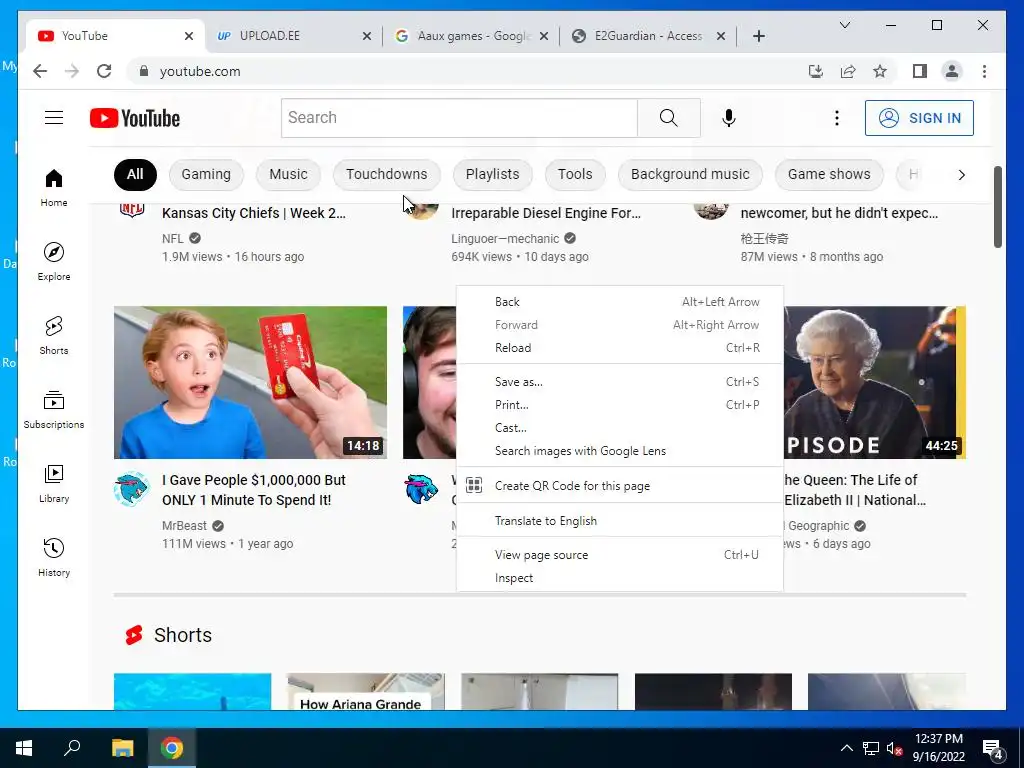Screen dimensions: 1024x768
Task: Choose View page source
Action: point(619,555)
